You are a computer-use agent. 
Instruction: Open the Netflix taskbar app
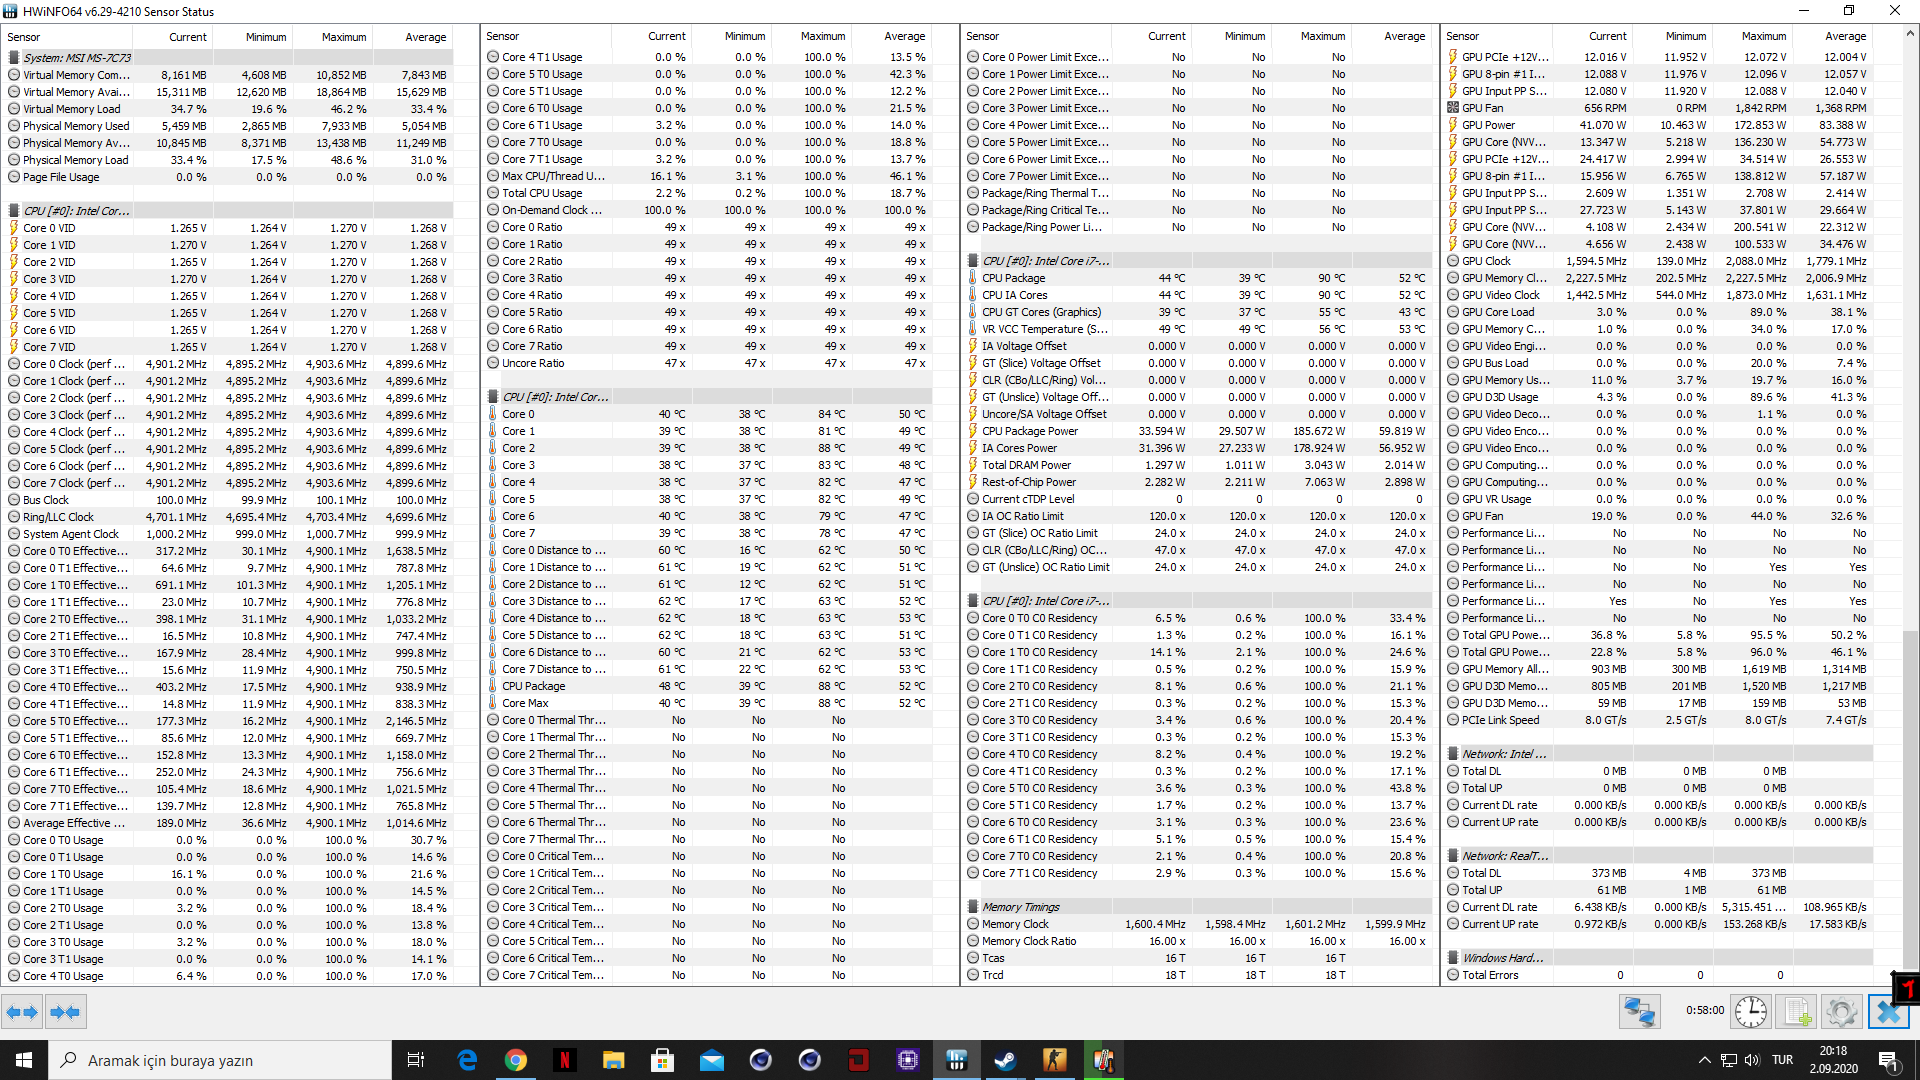pyautogui.click(x=565, y=1060)
